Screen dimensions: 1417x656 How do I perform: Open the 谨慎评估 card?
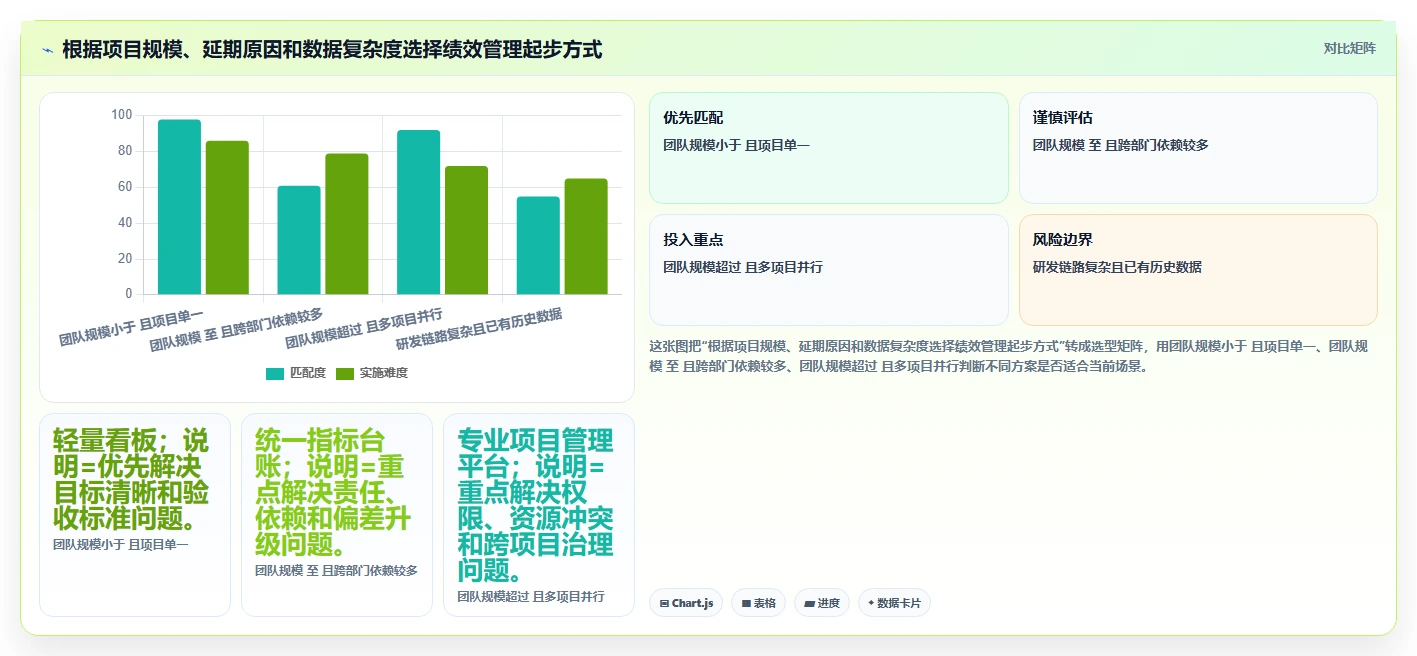tap(1198, 148)
